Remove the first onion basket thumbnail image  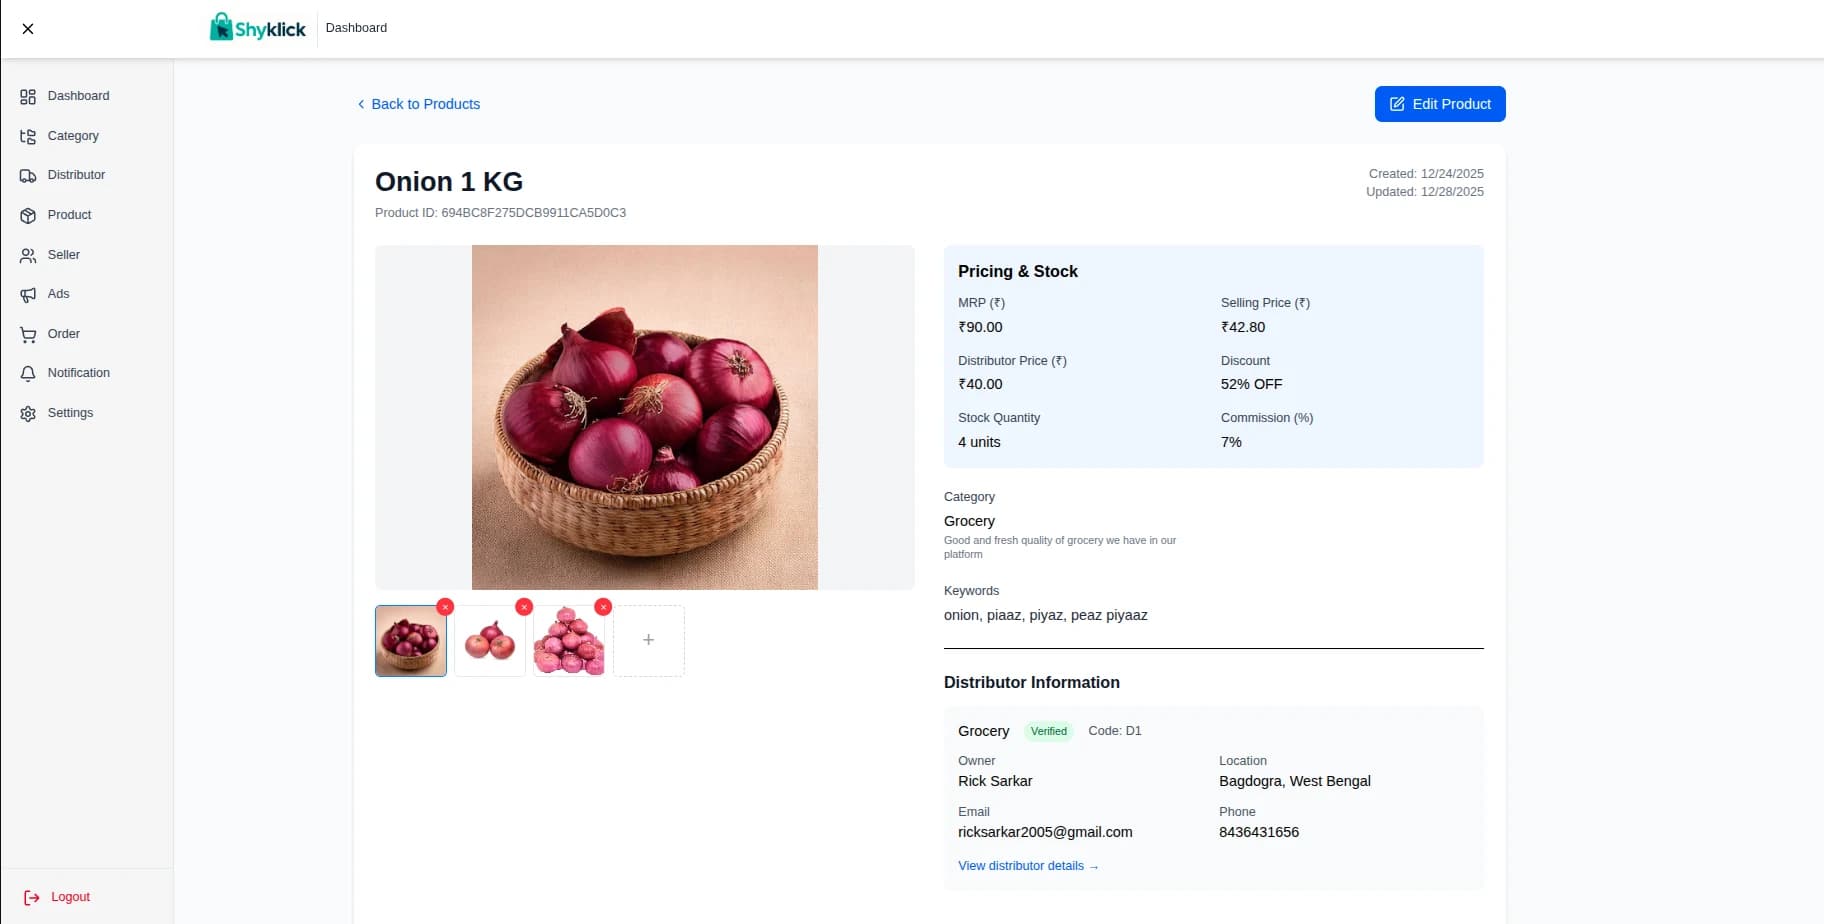click(445, 607)
